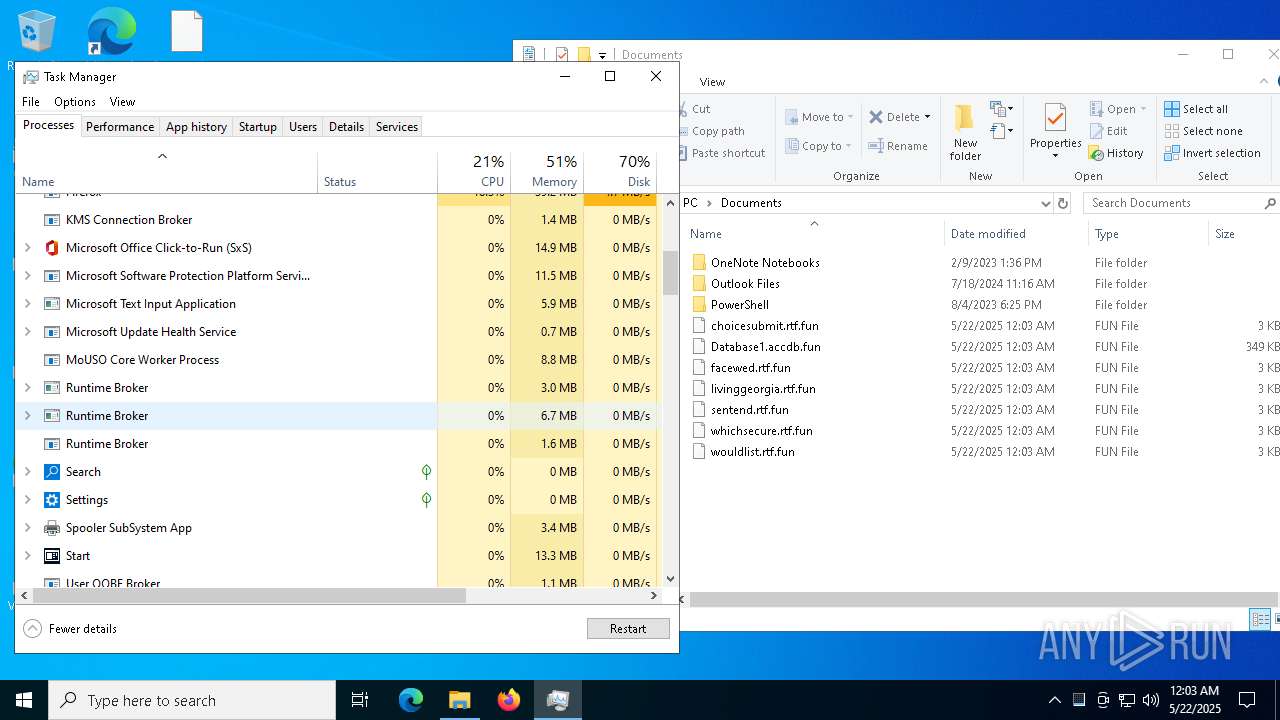1280x720 pixels.
Task: Switch to the Services tab
Action: click(397, 127)
